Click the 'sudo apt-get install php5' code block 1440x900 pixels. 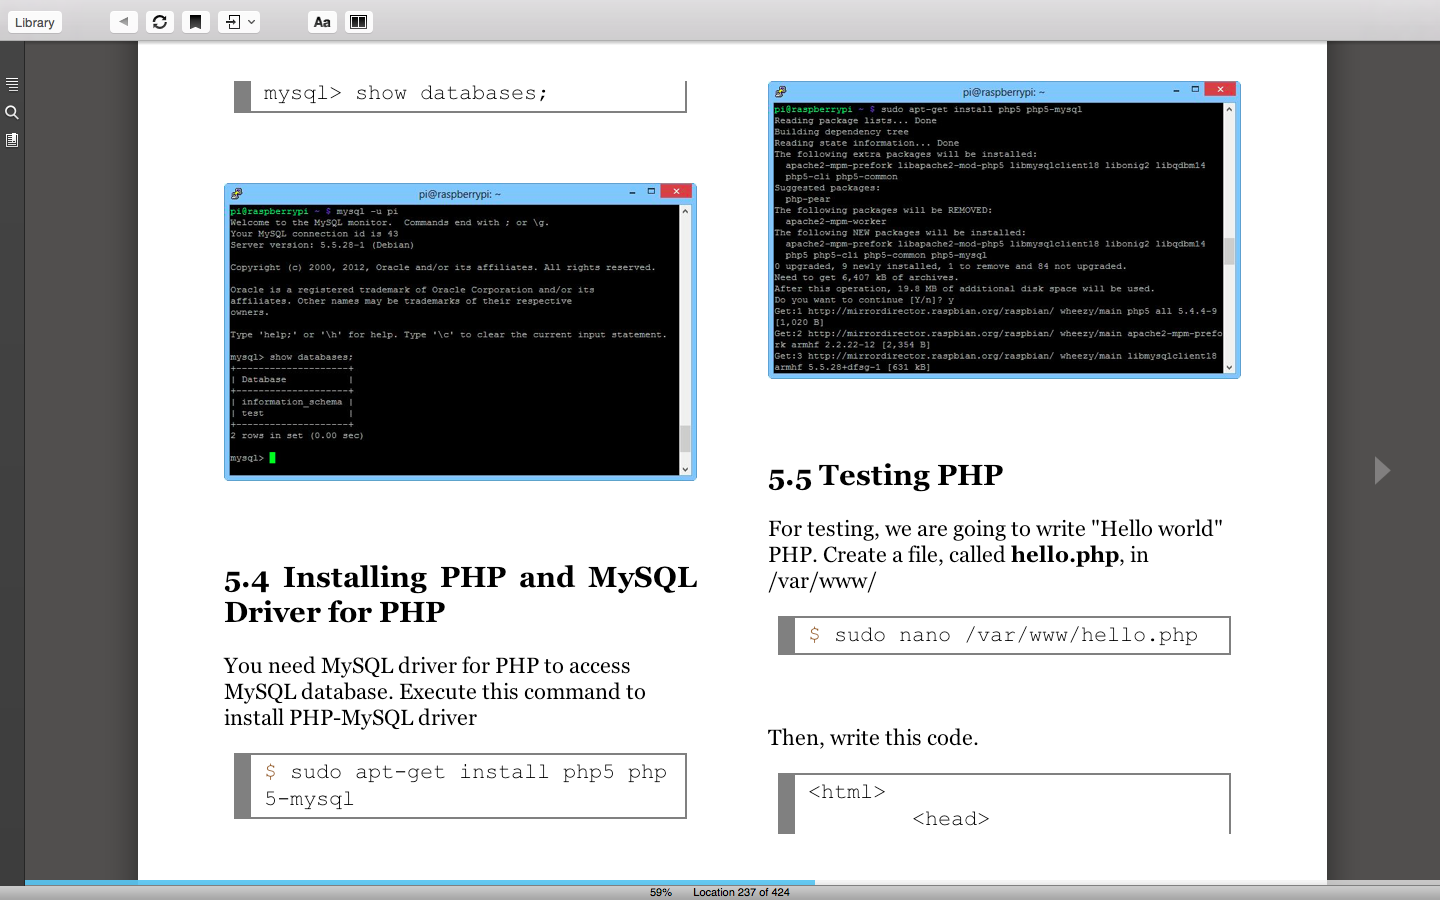click(x=460, y=786)
